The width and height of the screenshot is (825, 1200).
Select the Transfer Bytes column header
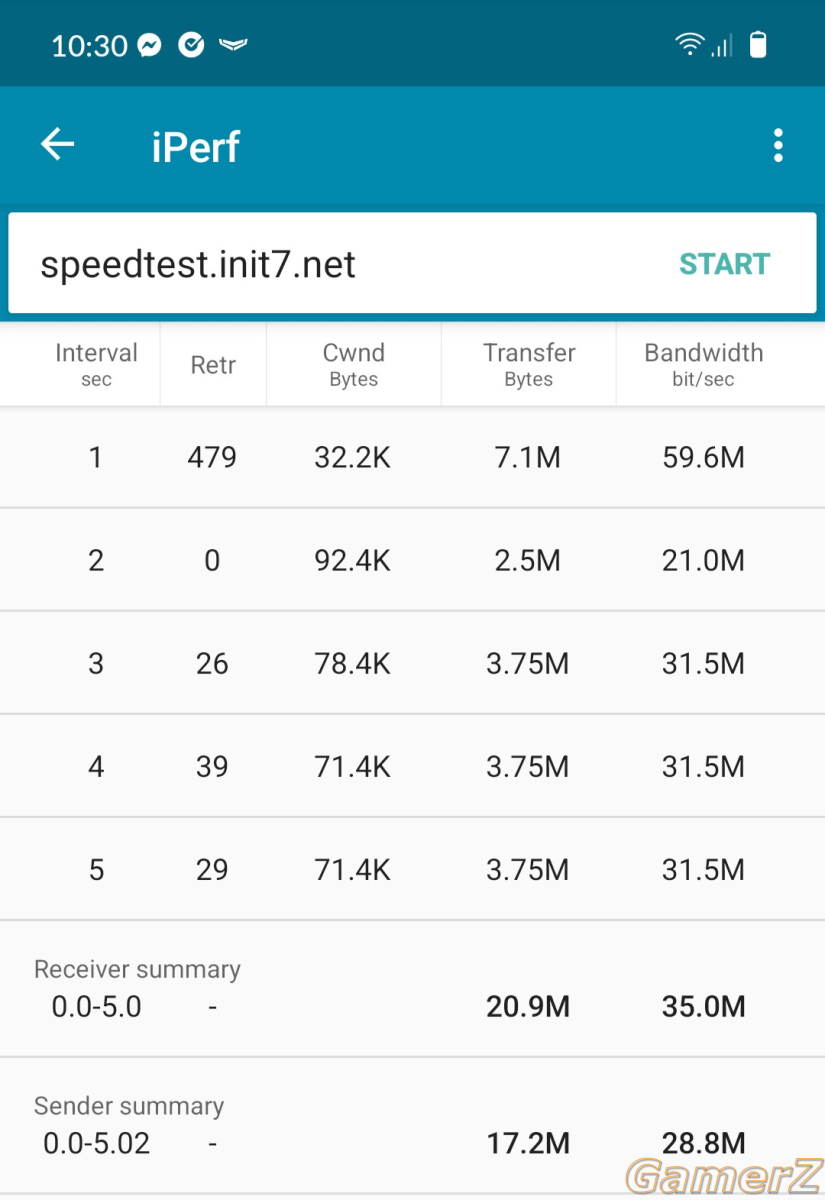coord(529,364)
